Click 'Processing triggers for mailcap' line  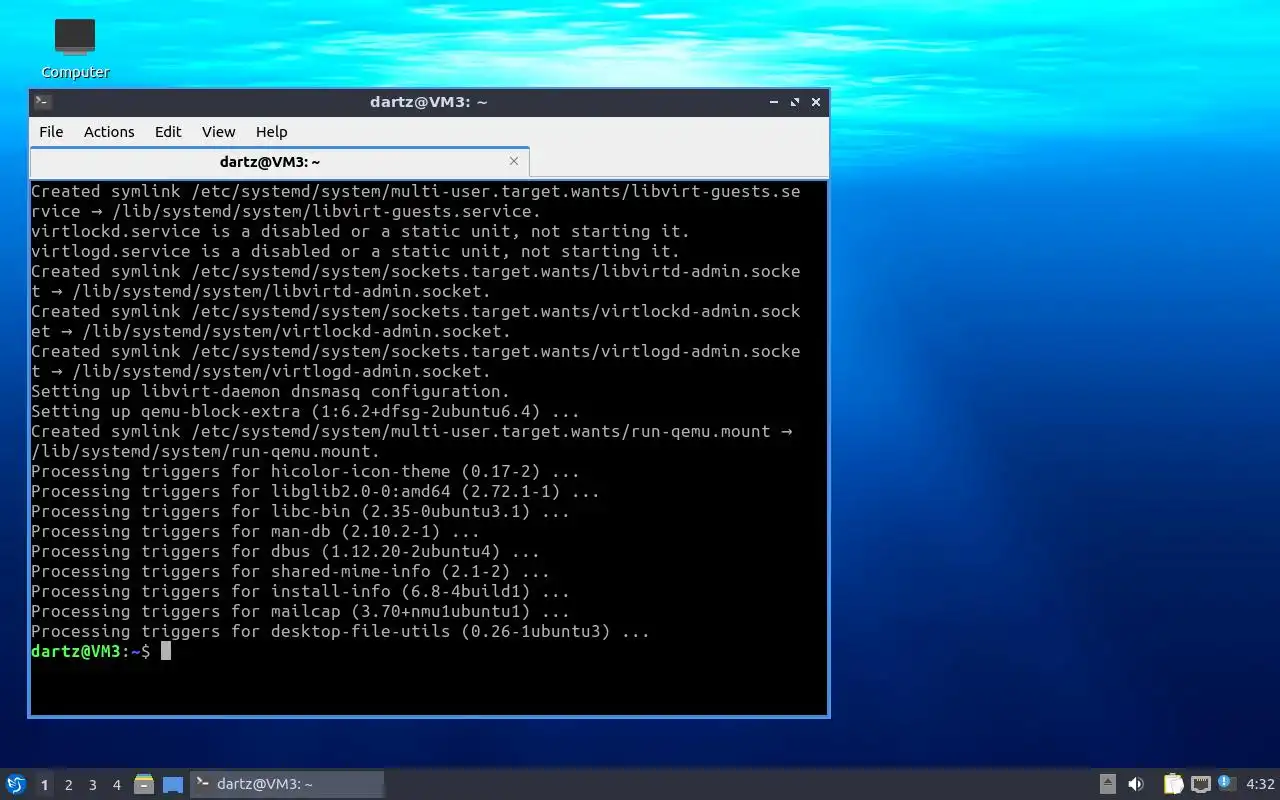300,611
